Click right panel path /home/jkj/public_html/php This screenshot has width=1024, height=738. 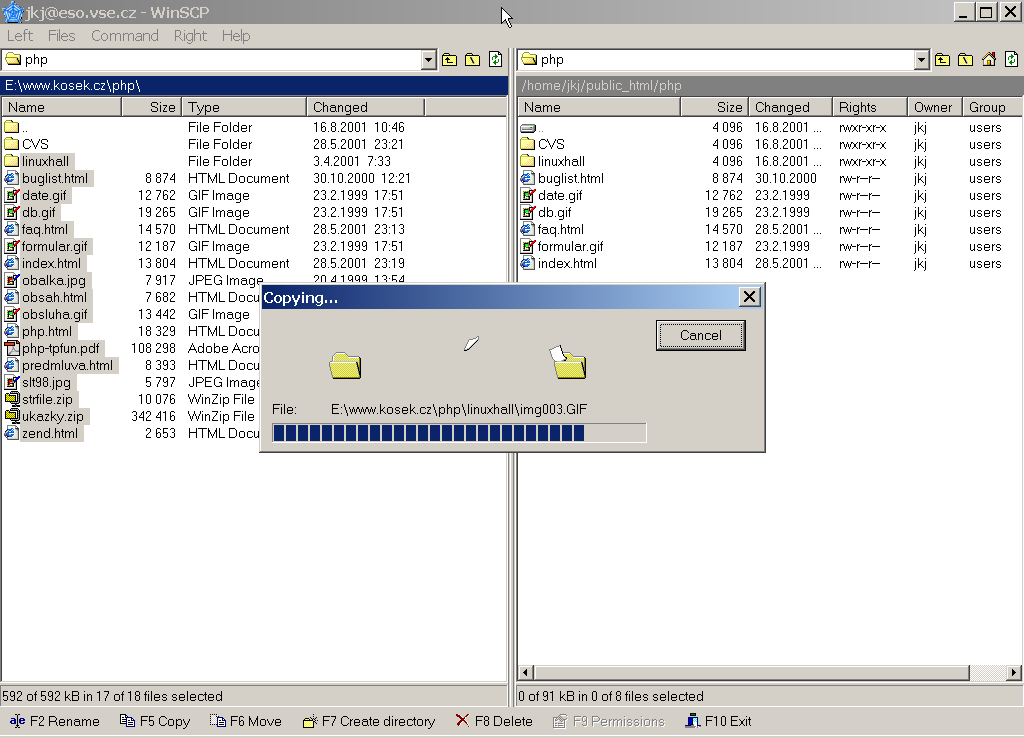[601, 86]
